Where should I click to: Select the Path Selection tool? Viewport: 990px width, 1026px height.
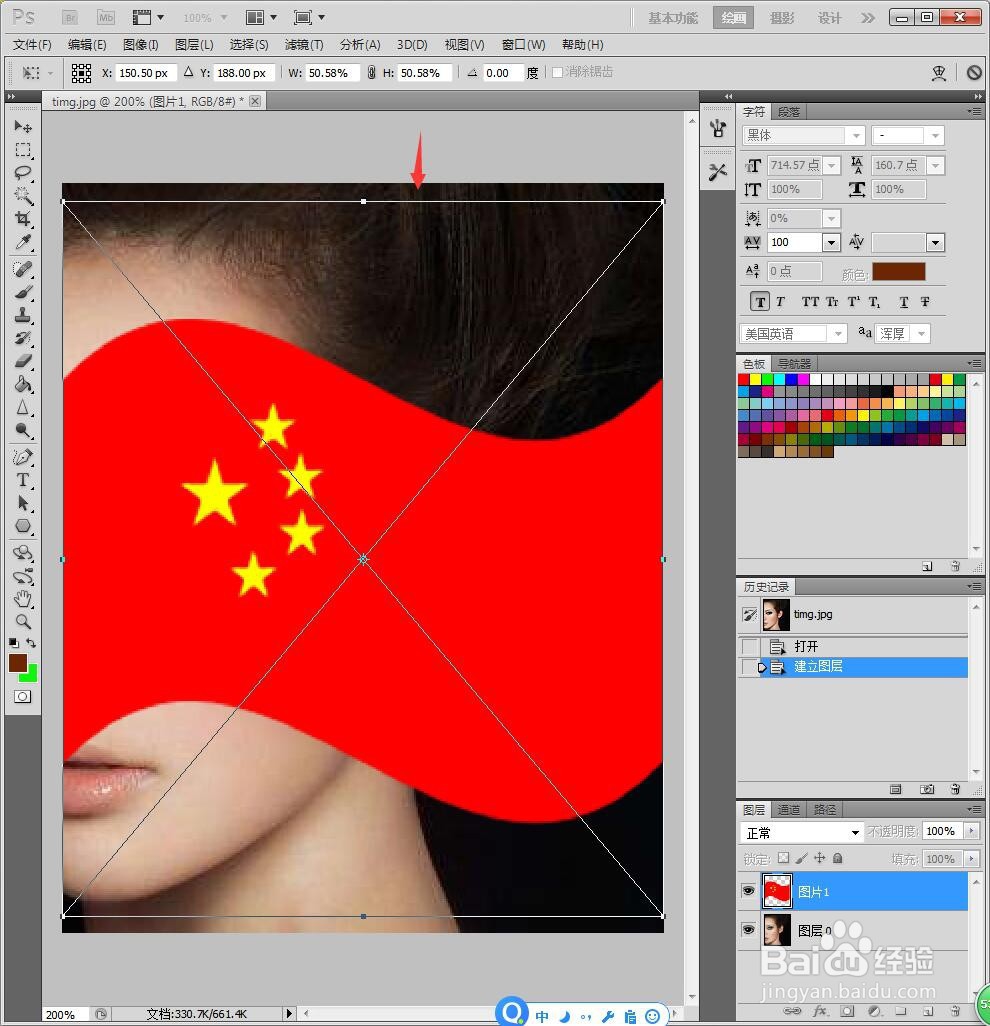click(x=23, y=503)
